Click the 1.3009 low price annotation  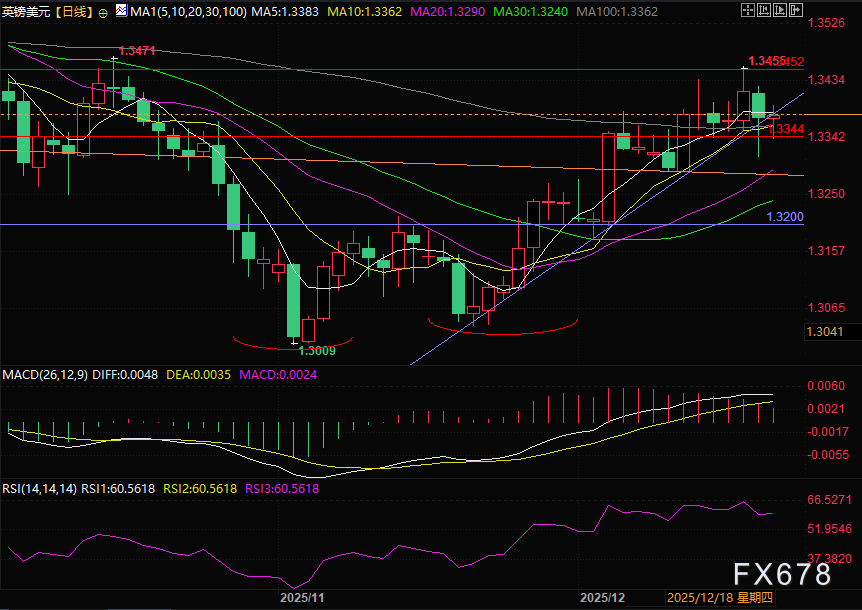317,351
